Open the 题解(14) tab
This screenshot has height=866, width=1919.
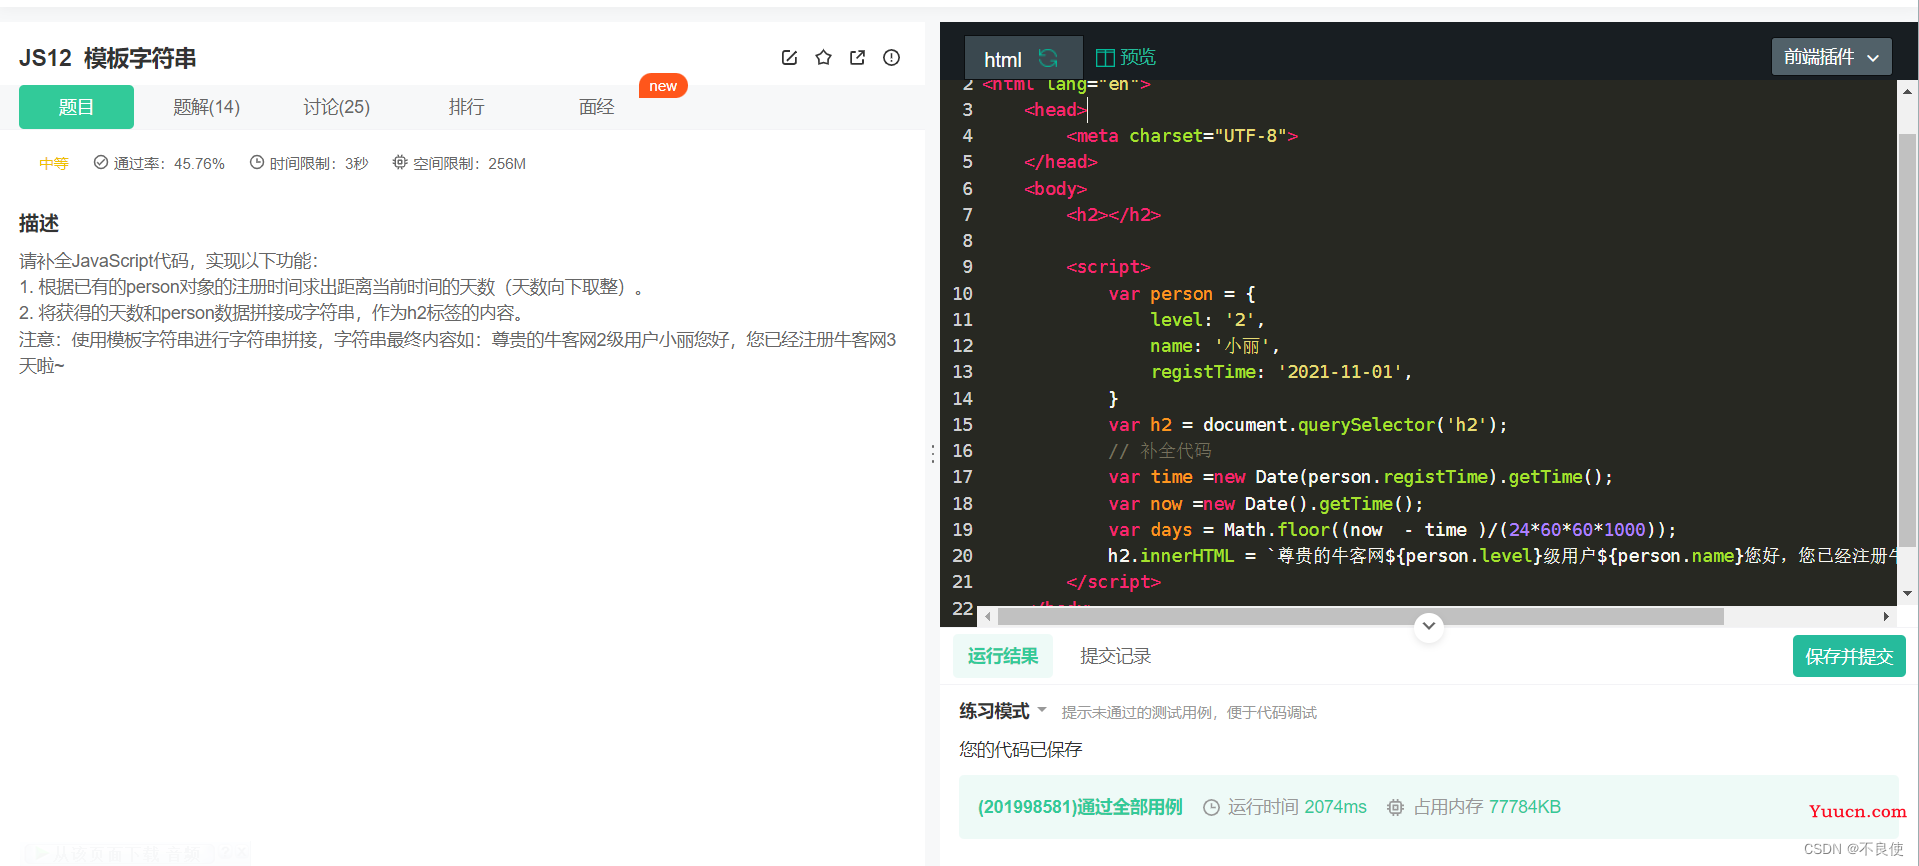[x=206, y=107]
